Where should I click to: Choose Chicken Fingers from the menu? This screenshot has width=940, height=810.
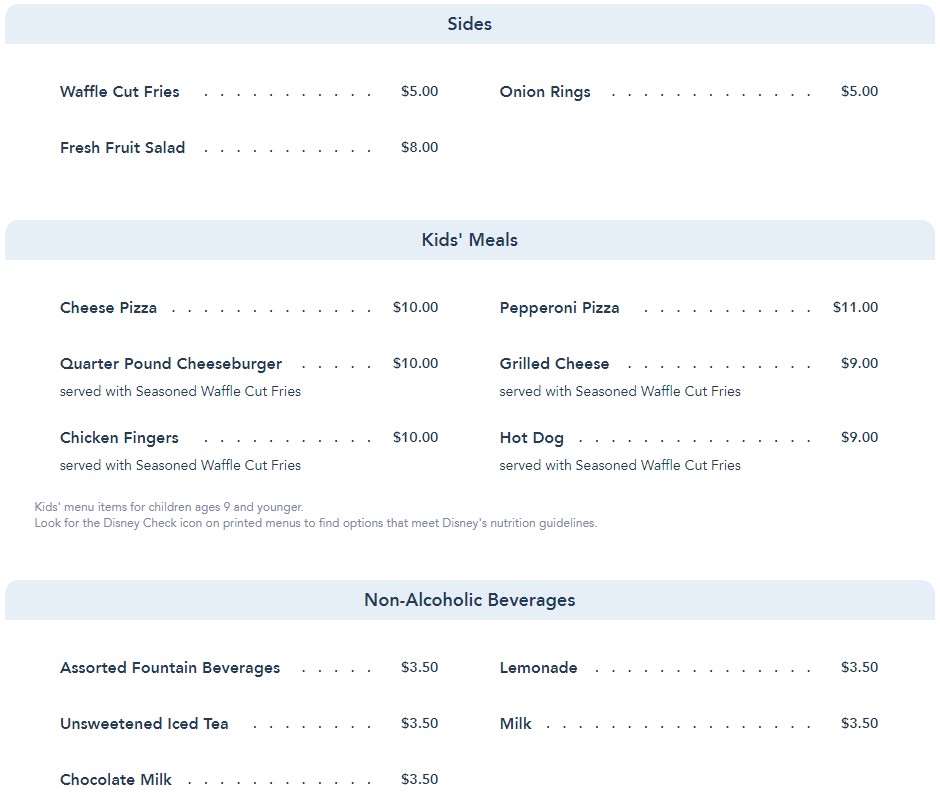coord(119,438)
